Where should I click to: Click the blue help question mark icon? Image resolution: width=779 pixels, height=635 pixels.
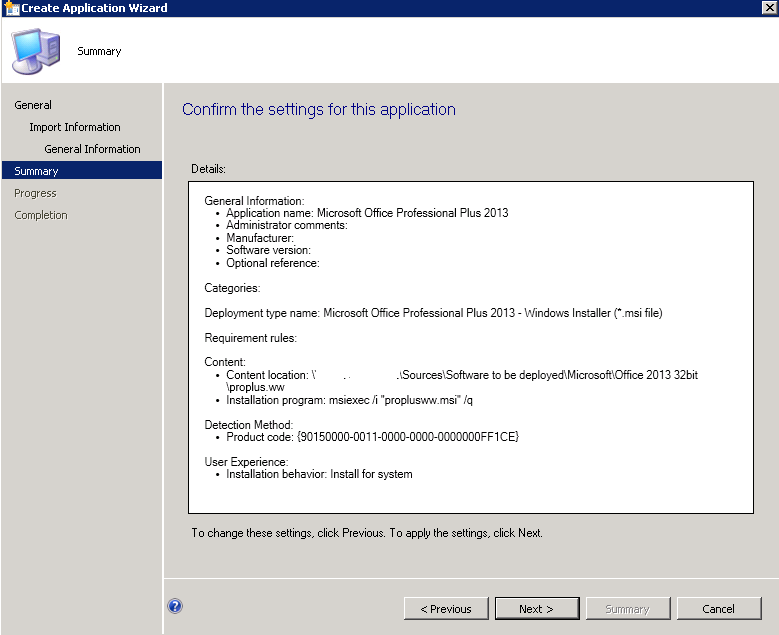pyautogui.click(x=175, y=606)
